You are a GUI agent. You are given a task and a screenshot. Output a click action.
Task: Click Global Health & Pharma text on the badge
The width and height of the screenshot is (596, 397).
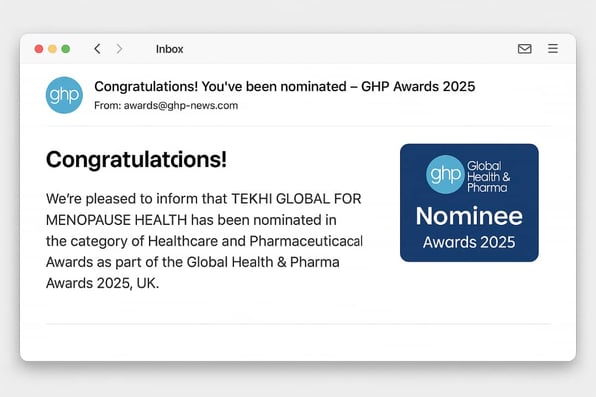[x=488, y=177]
